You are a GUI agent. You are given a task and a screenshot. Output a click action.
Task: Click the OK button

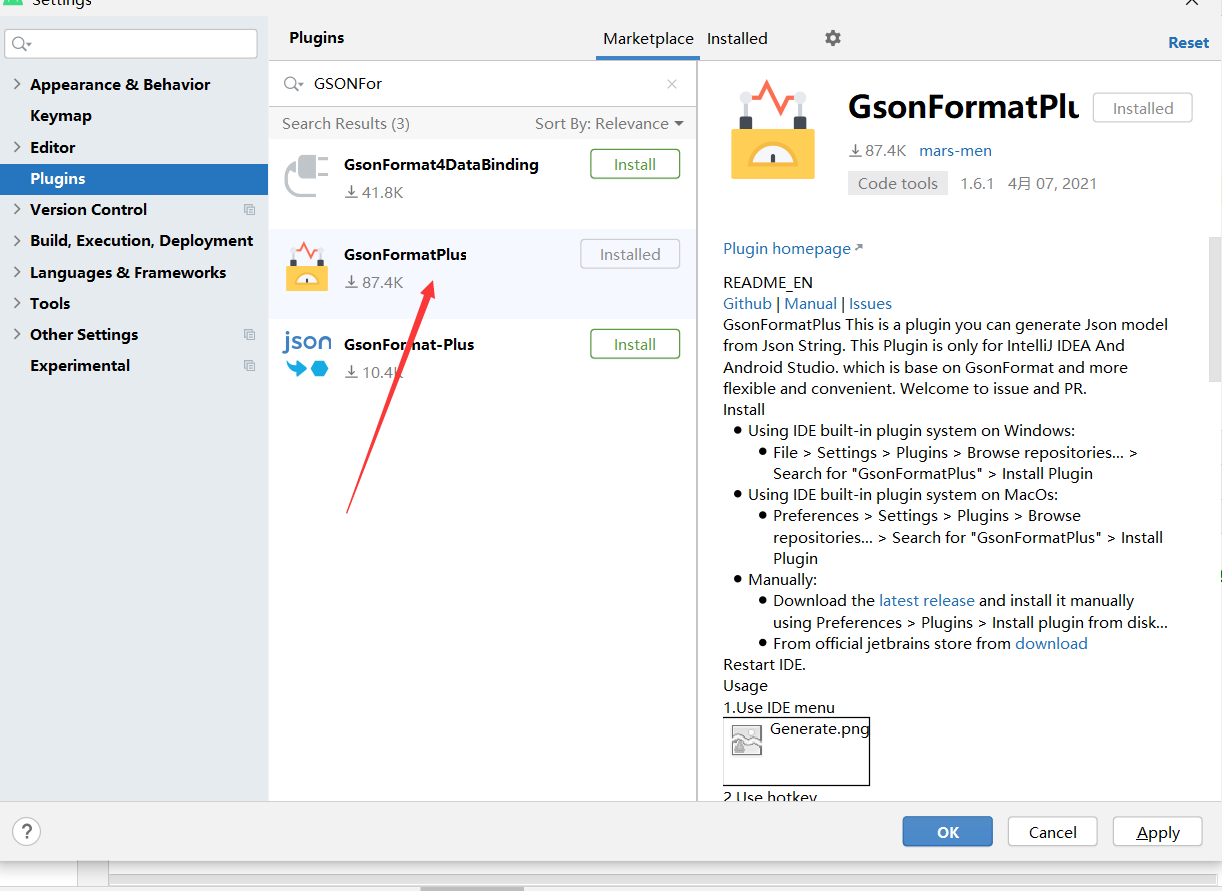pyautogui.click(x=947, y=832)
